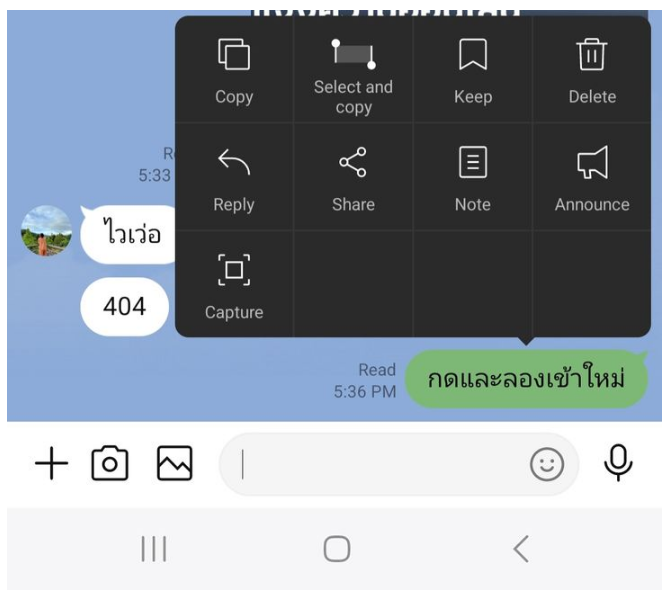
Task: Capture the chat with the Capture icon
Action: [234, 270]
